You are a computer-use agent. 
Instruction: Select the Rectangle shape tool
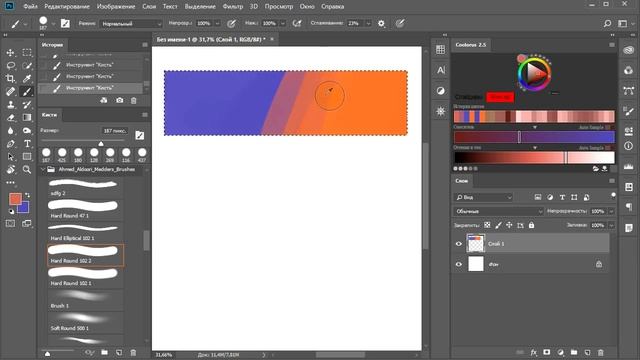[x=27, y=157]
